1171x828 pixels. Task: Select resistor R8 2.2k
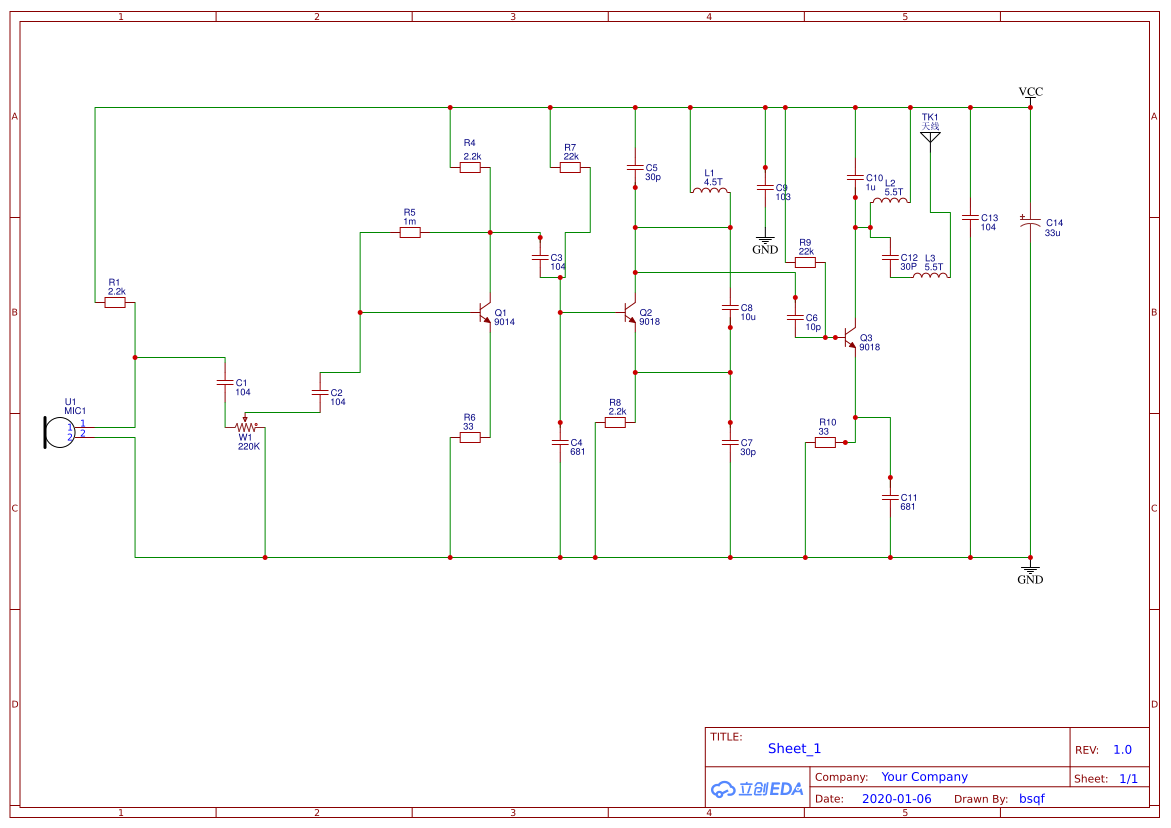pos(615,423)
